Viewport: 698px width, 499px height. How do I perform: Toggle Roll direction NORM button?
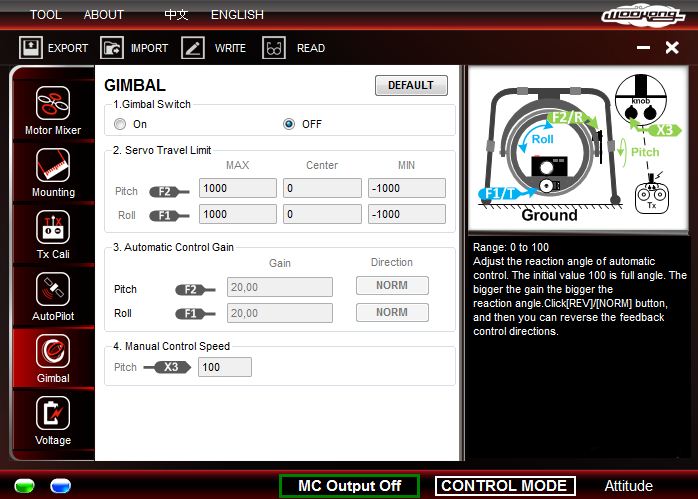coord(392,313)
